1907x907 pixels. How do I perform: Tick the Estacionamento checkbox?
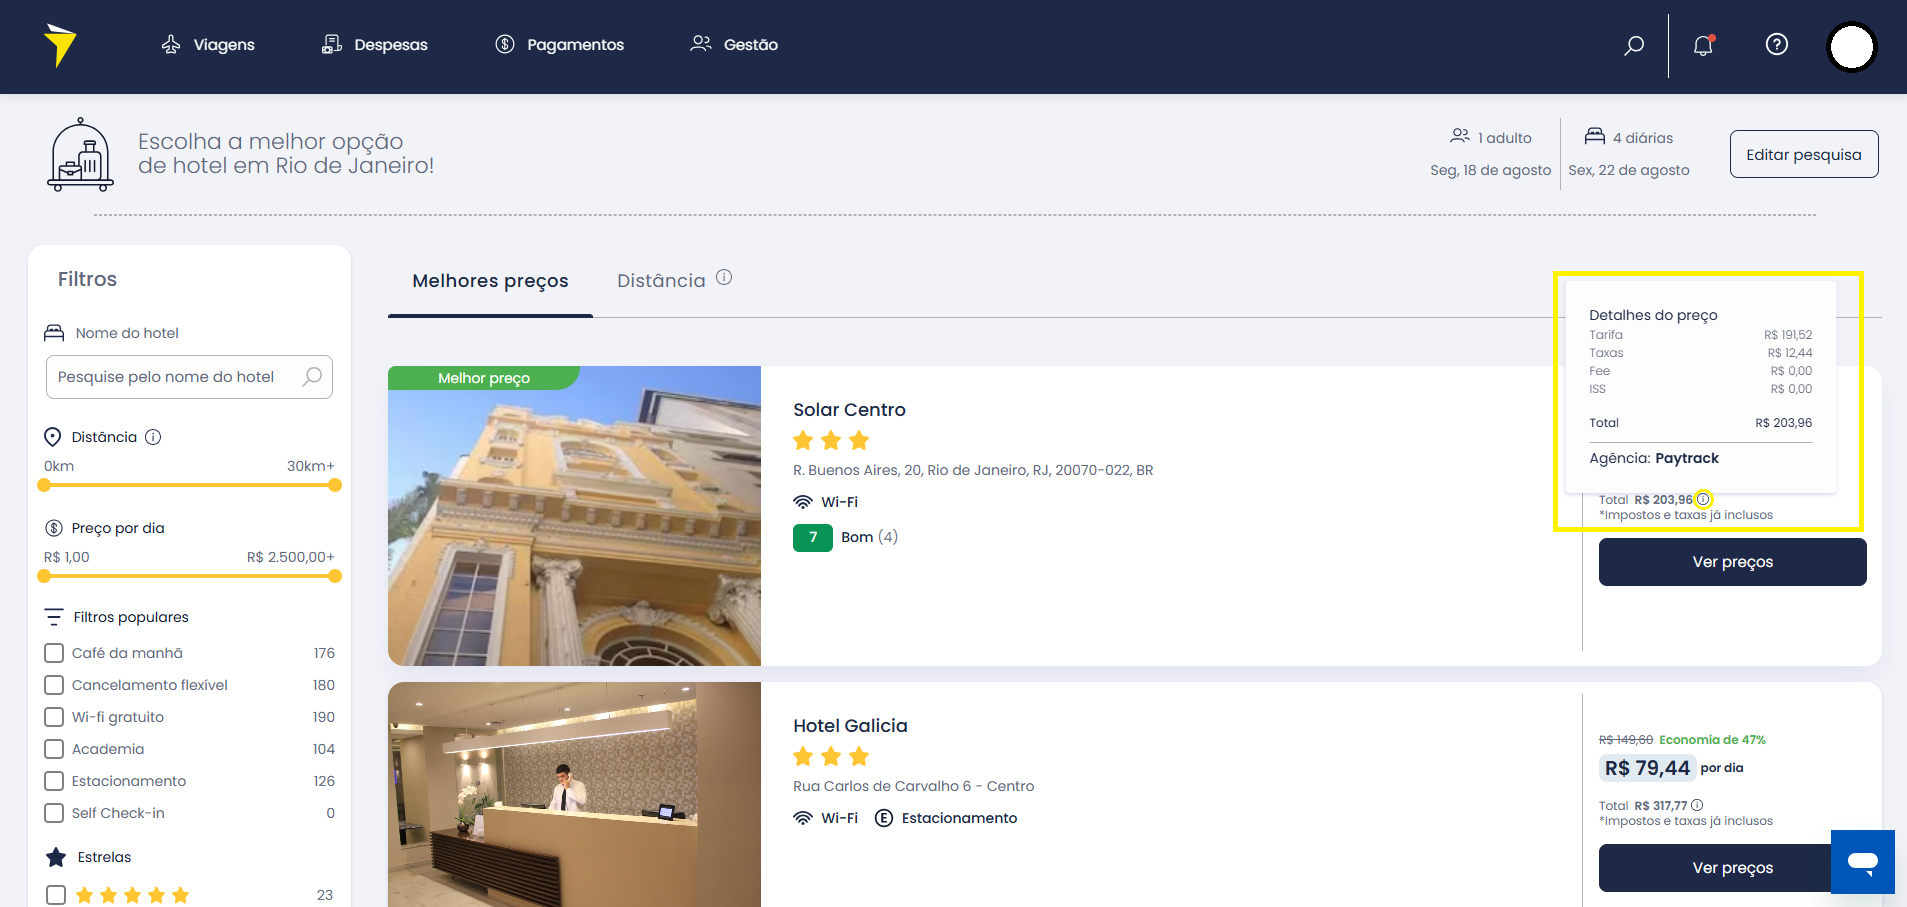[x=54, y=781]
